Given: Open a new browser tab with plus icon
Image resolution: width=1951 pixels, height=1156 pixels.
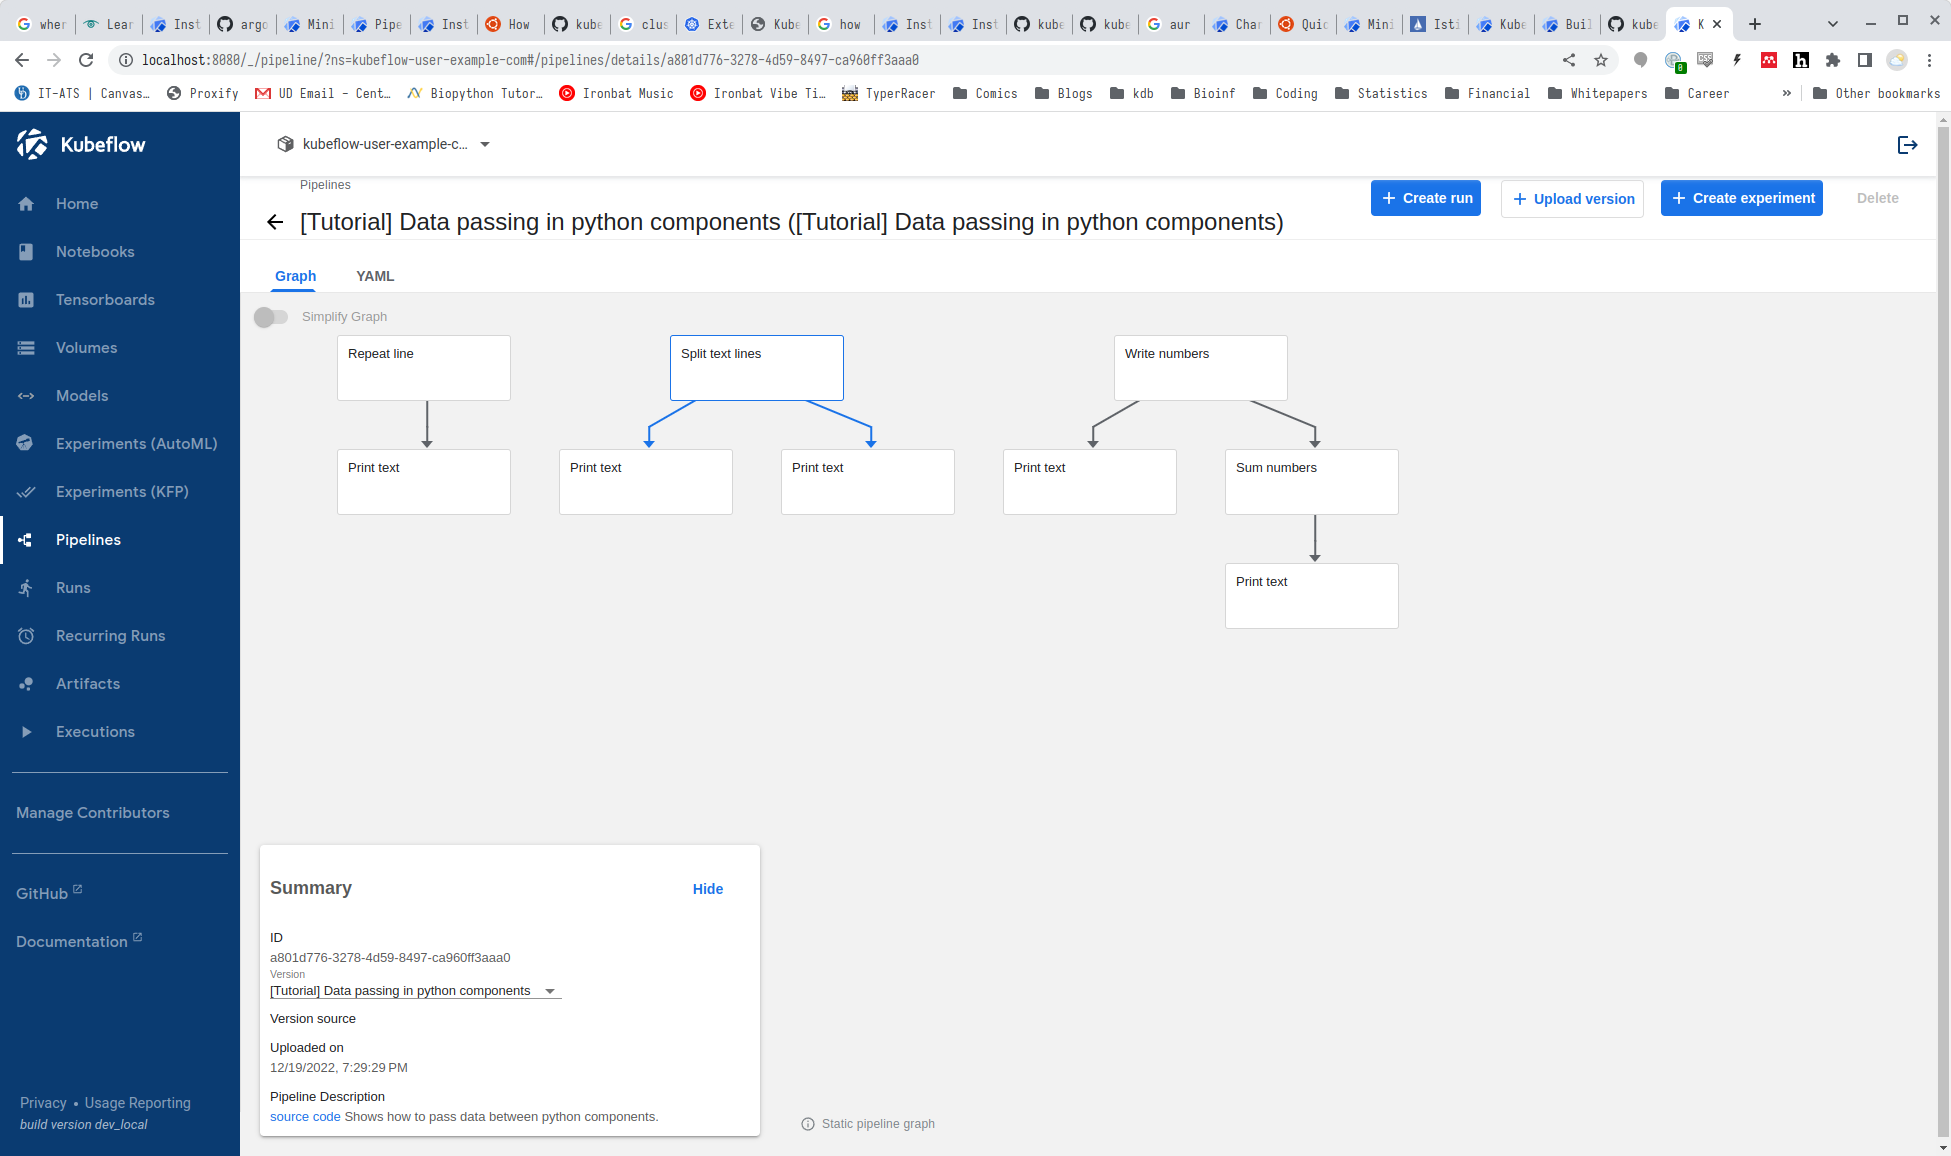Looking at the screenshot, I should coord(1755,24).
